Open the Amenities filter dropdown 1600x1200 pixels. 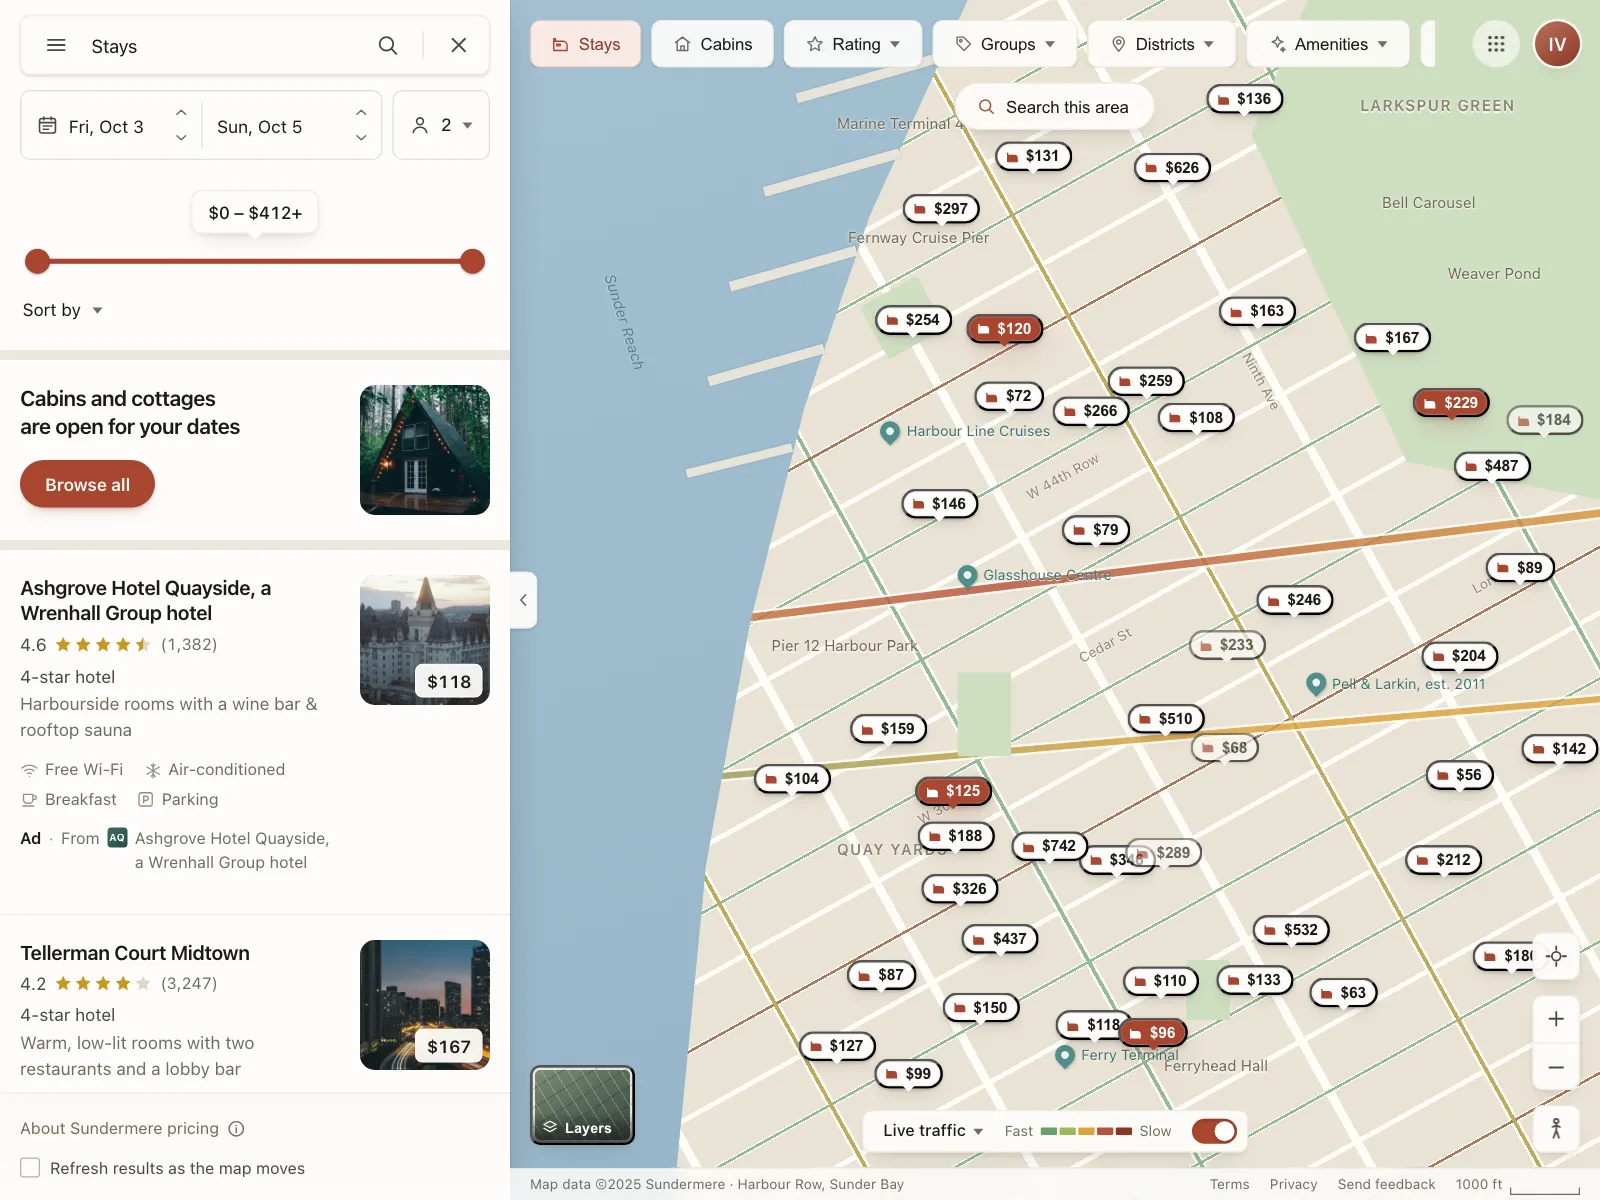pos(1328,44)
